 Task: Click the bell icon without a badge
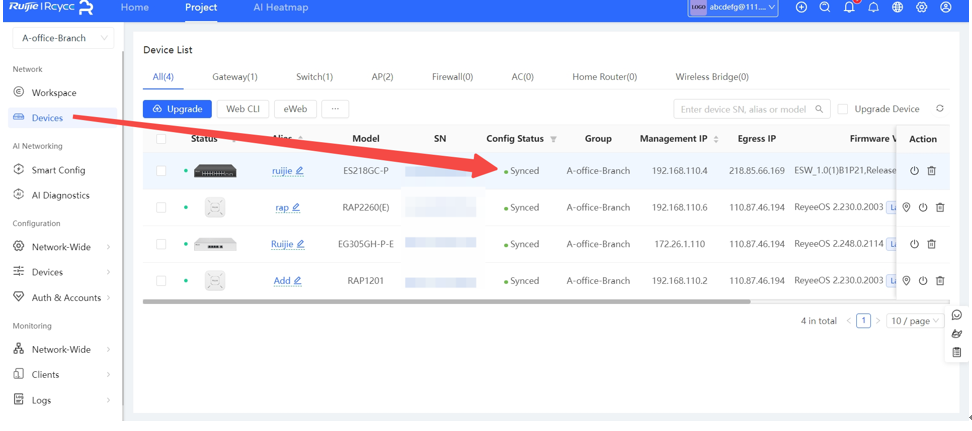click(x=873, y=7)
